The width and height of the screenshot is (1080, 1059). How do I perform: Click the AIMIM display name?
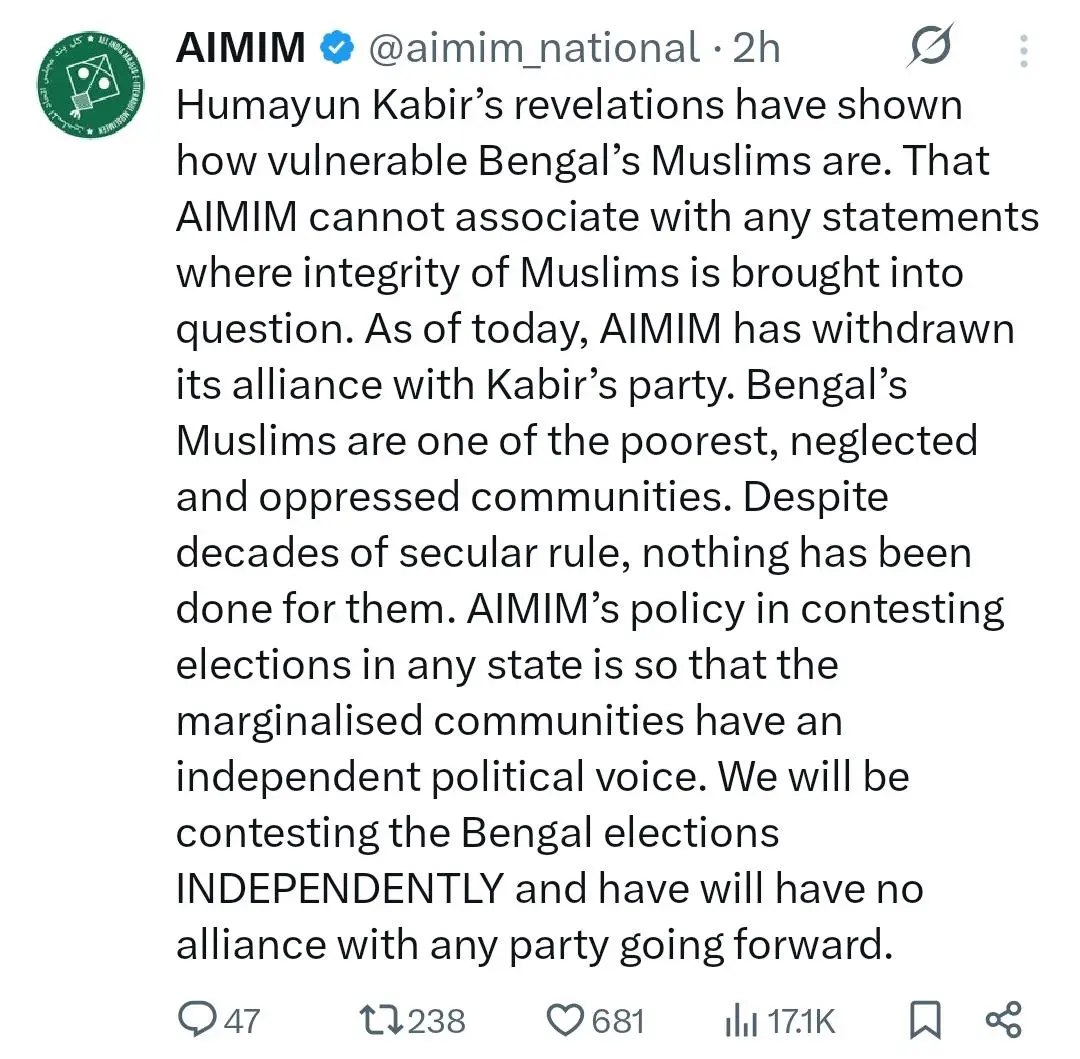[240, 48]
